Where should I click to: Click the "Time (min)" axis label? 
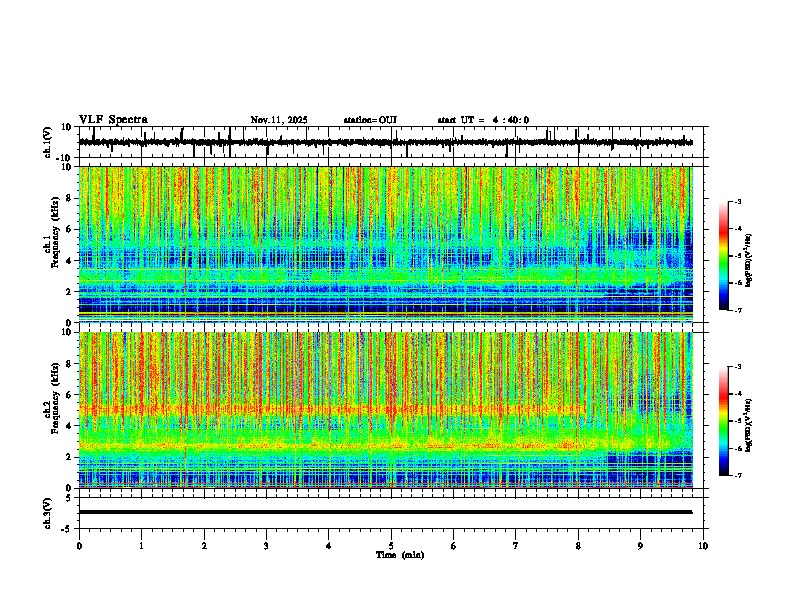click(x=400, y=555)
